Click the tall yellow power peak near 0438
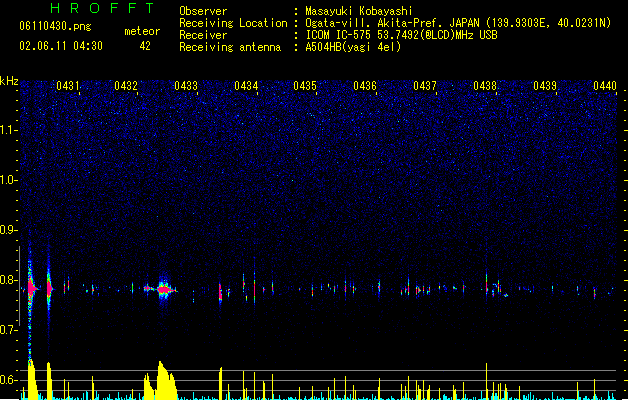Image resolution: width=629 pixels, height=400 pixels. click(x=487, y=381)
